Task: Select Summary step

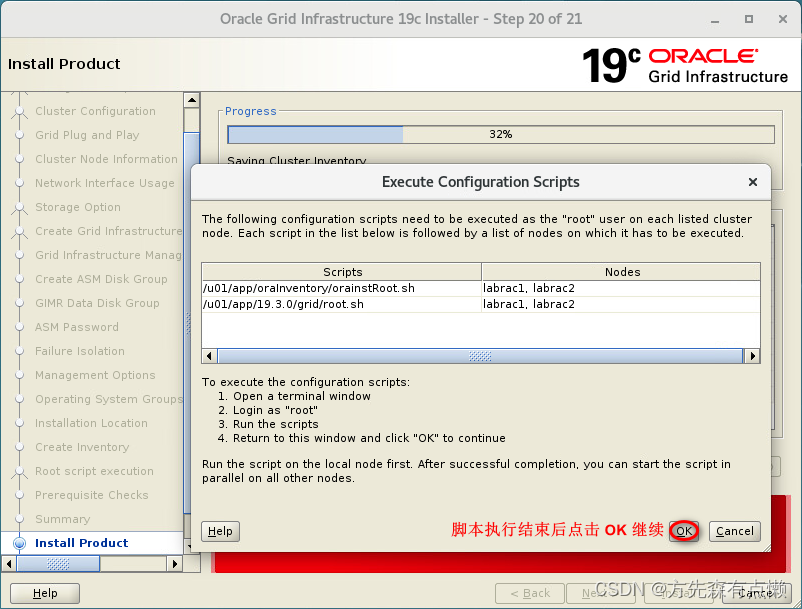Action: (x=62, y=520)
